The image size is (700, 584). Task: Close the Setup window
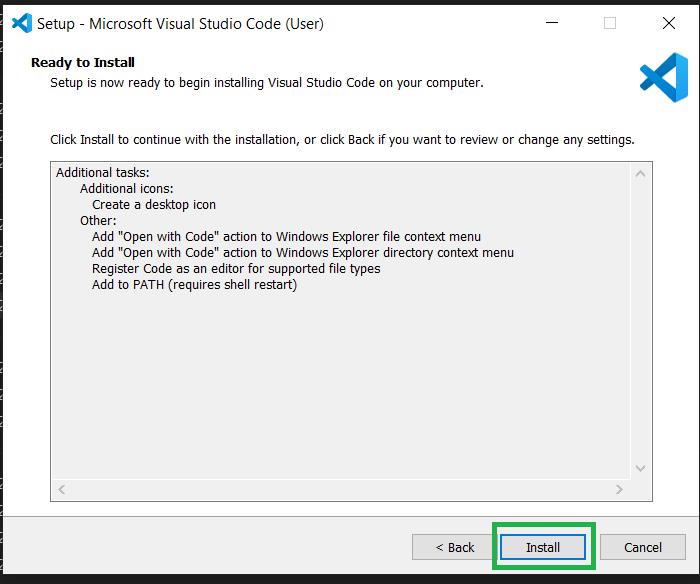(x=668, y=23)
